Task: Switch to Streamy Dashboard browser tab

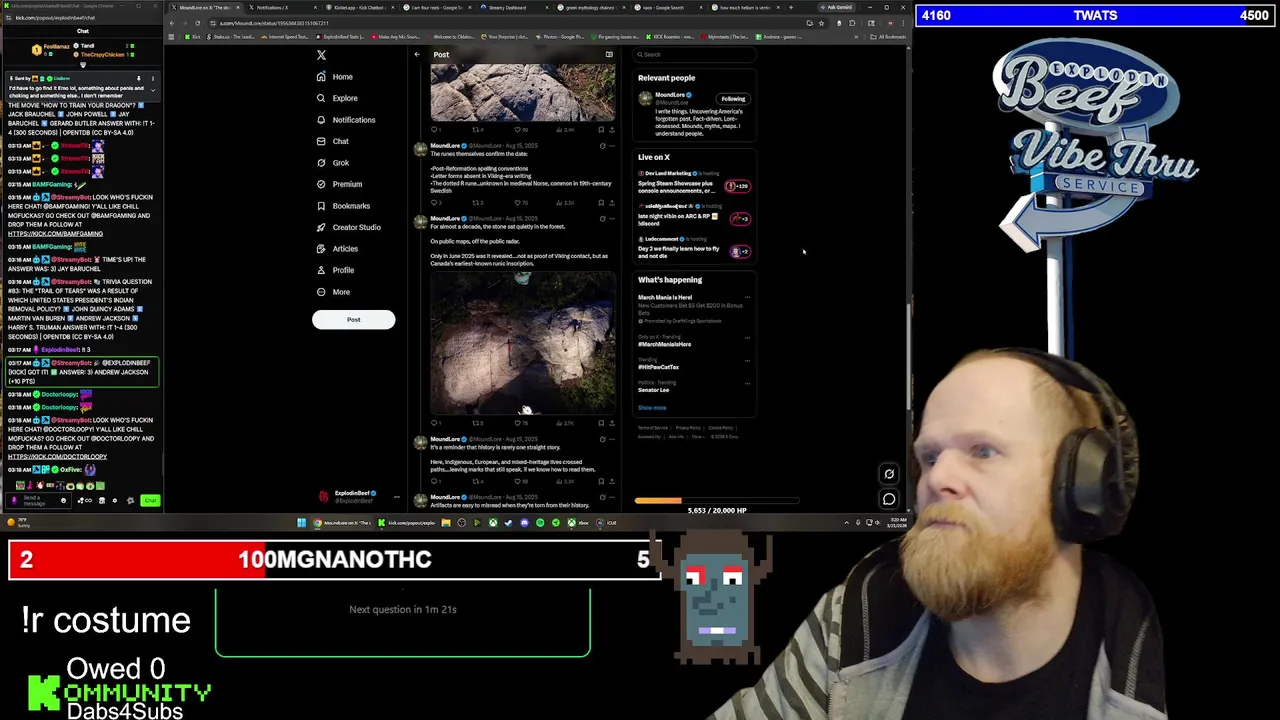Action: (x=509, y=7)
